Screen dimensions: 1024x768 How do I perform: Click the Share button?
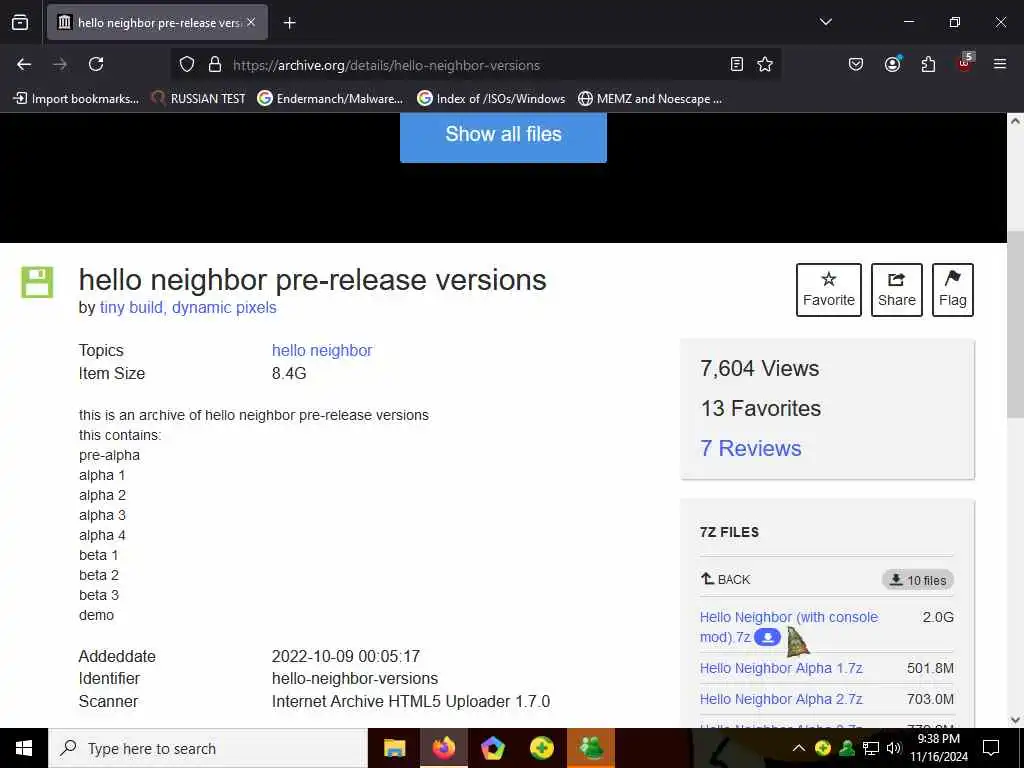[x=897, y=290]
